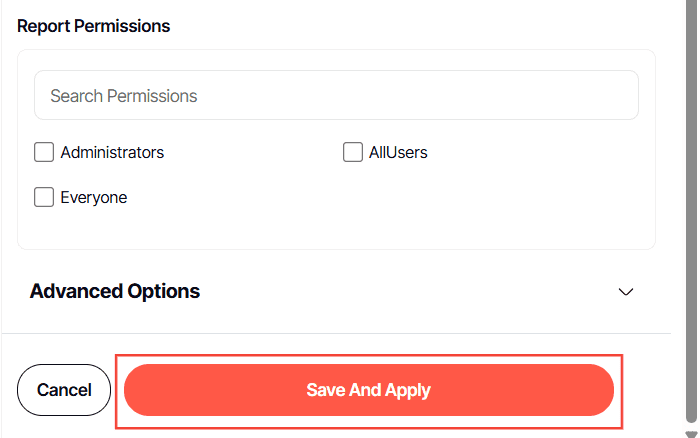This screenshot has width=700, height=438.
Task: Open the Advanced Options section heading
Action: (x=115, y=291)
